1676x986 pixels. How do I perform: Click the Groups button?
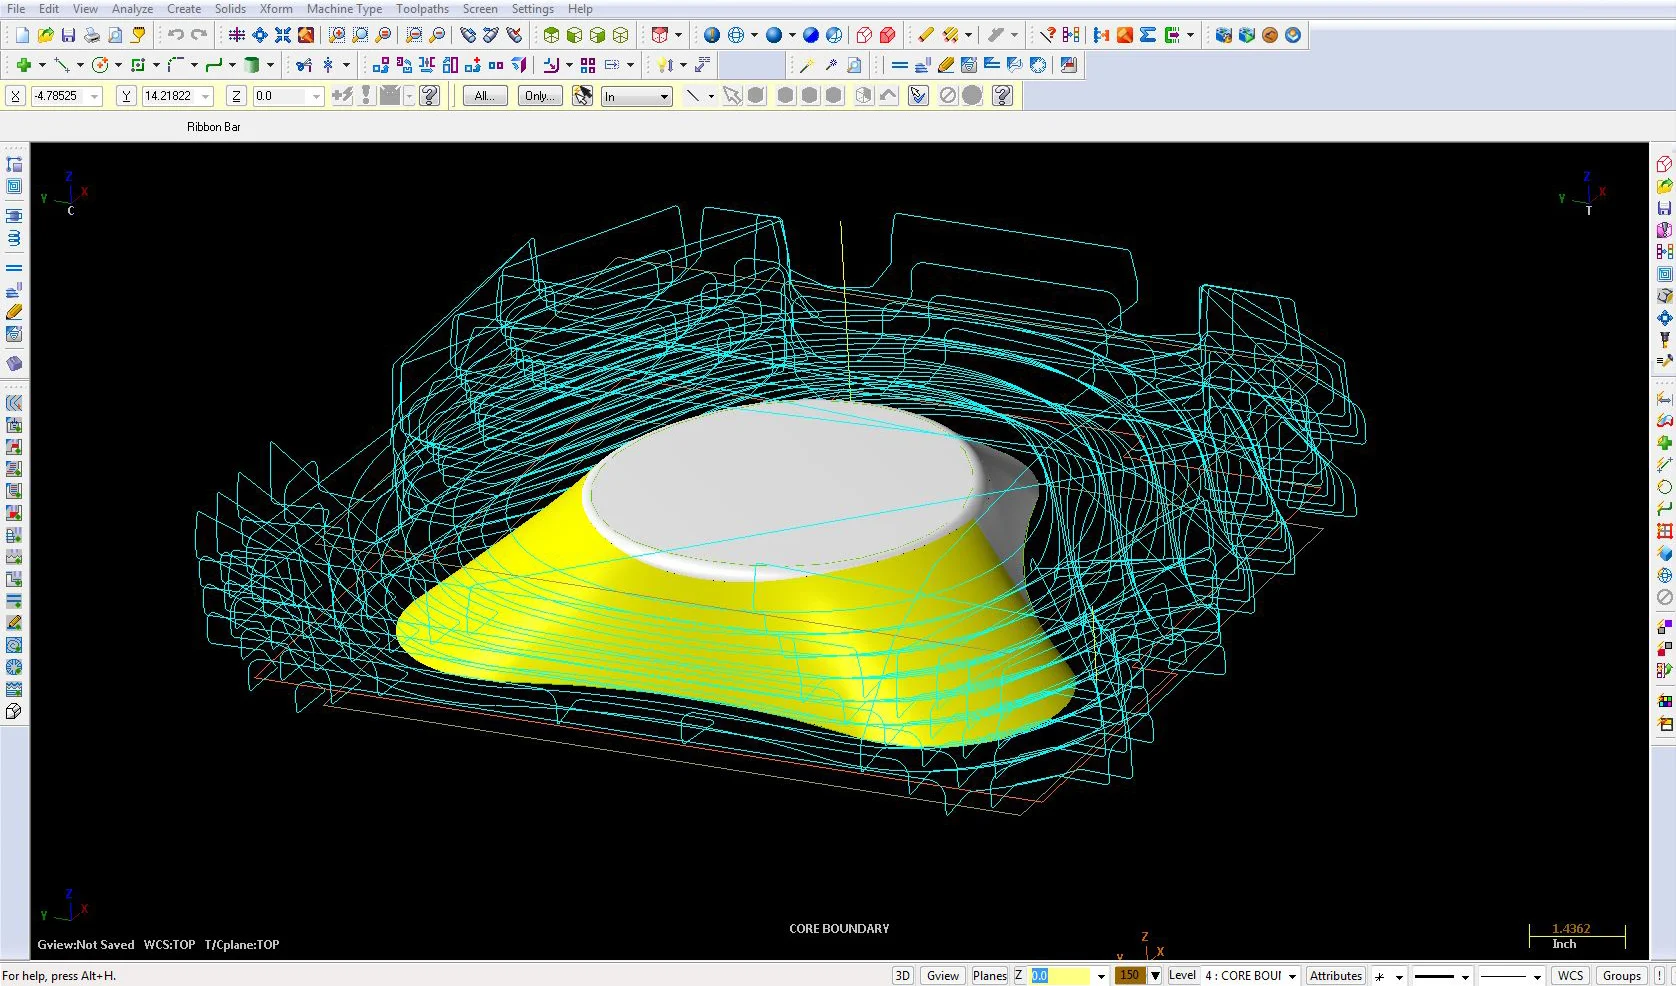[x=1621, y=976]
